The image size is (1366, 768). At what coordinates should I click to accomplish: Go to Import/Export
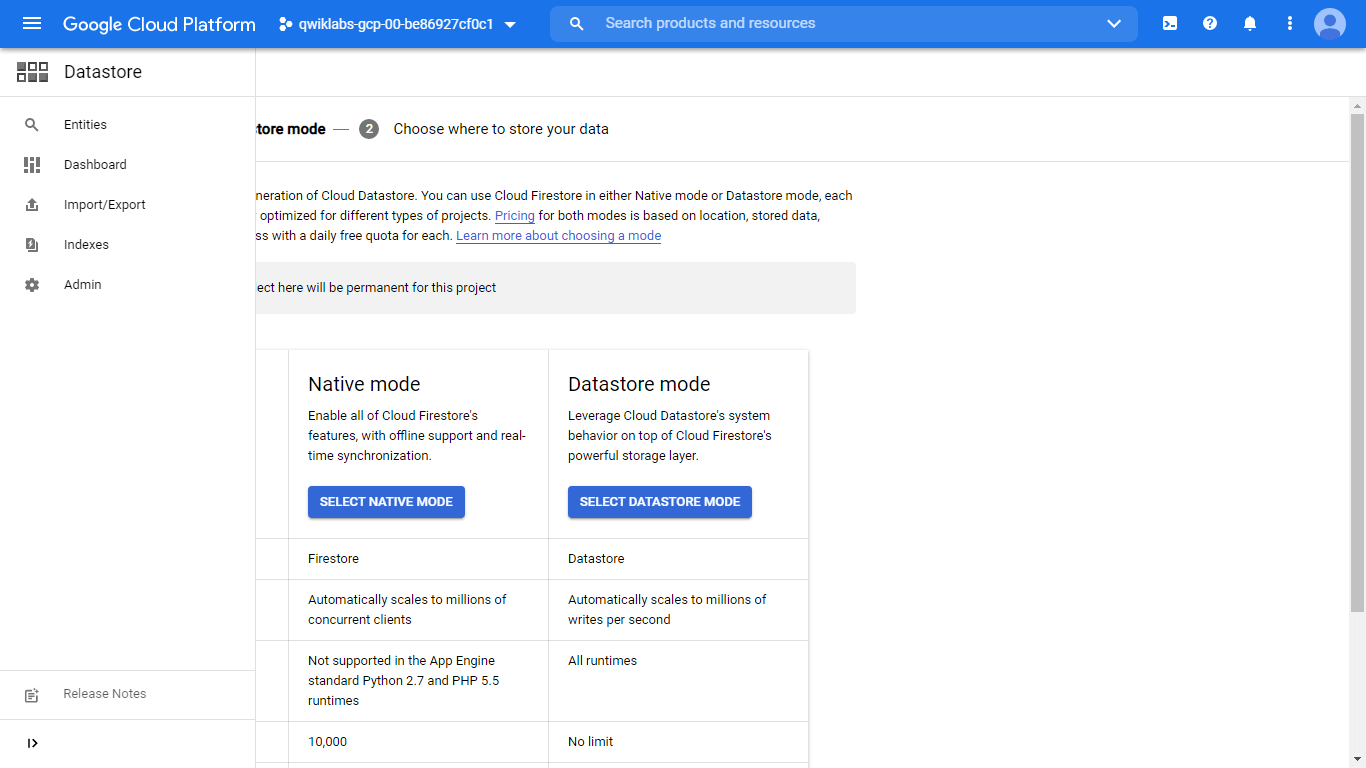pos(105,205)
